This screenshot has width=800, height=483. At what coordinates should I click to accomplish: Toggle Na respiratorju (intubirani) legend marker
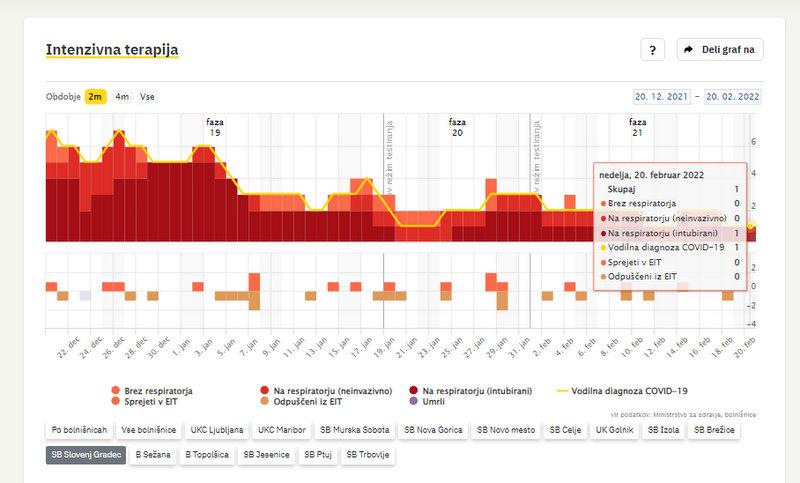click(414, 390)
